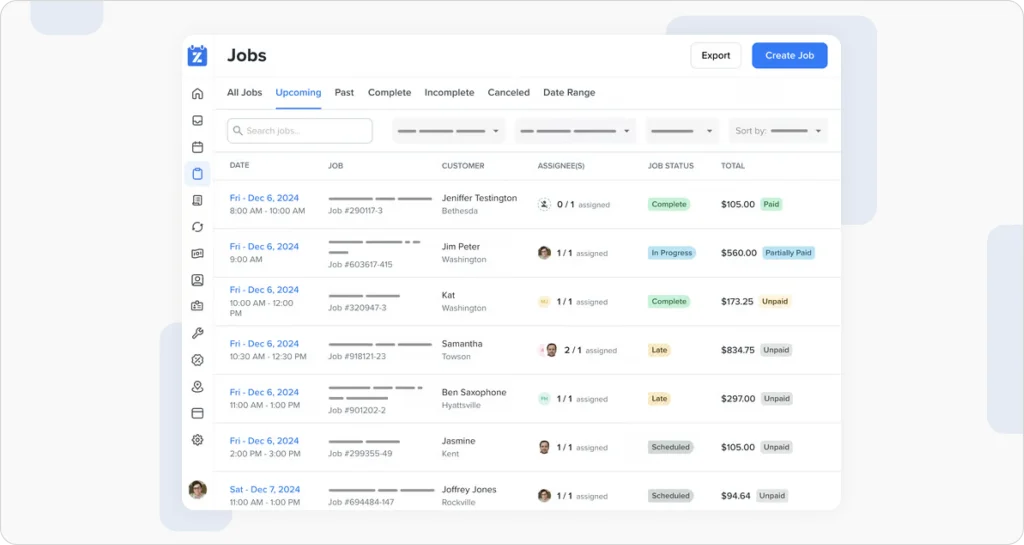
Task: Open the Sat - Dec 7, 2024 job link
Action: (264, 490)
